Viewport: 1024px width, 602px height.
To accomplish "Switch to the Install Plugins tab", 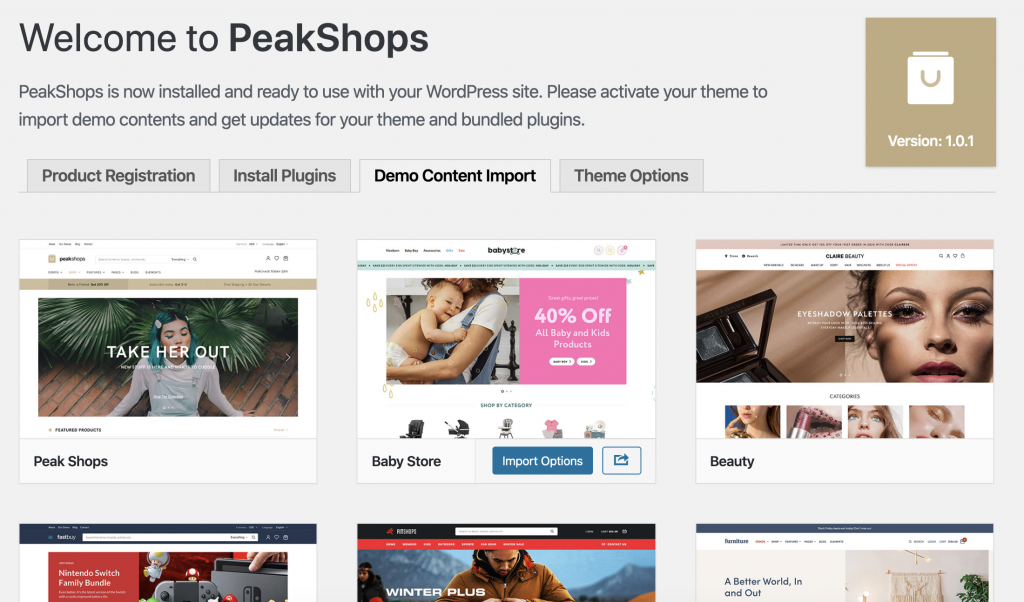I will [285, 176].
